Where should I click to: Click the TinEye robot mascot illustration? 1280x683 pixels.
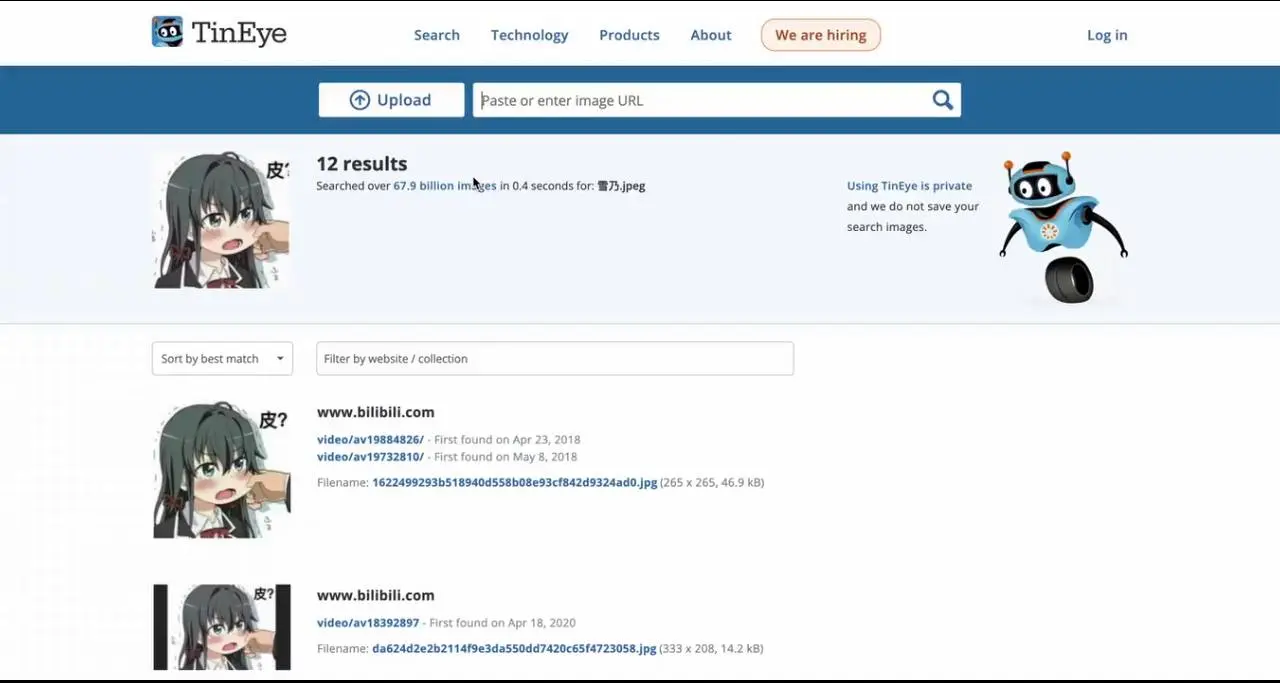tap(1063, 227)
